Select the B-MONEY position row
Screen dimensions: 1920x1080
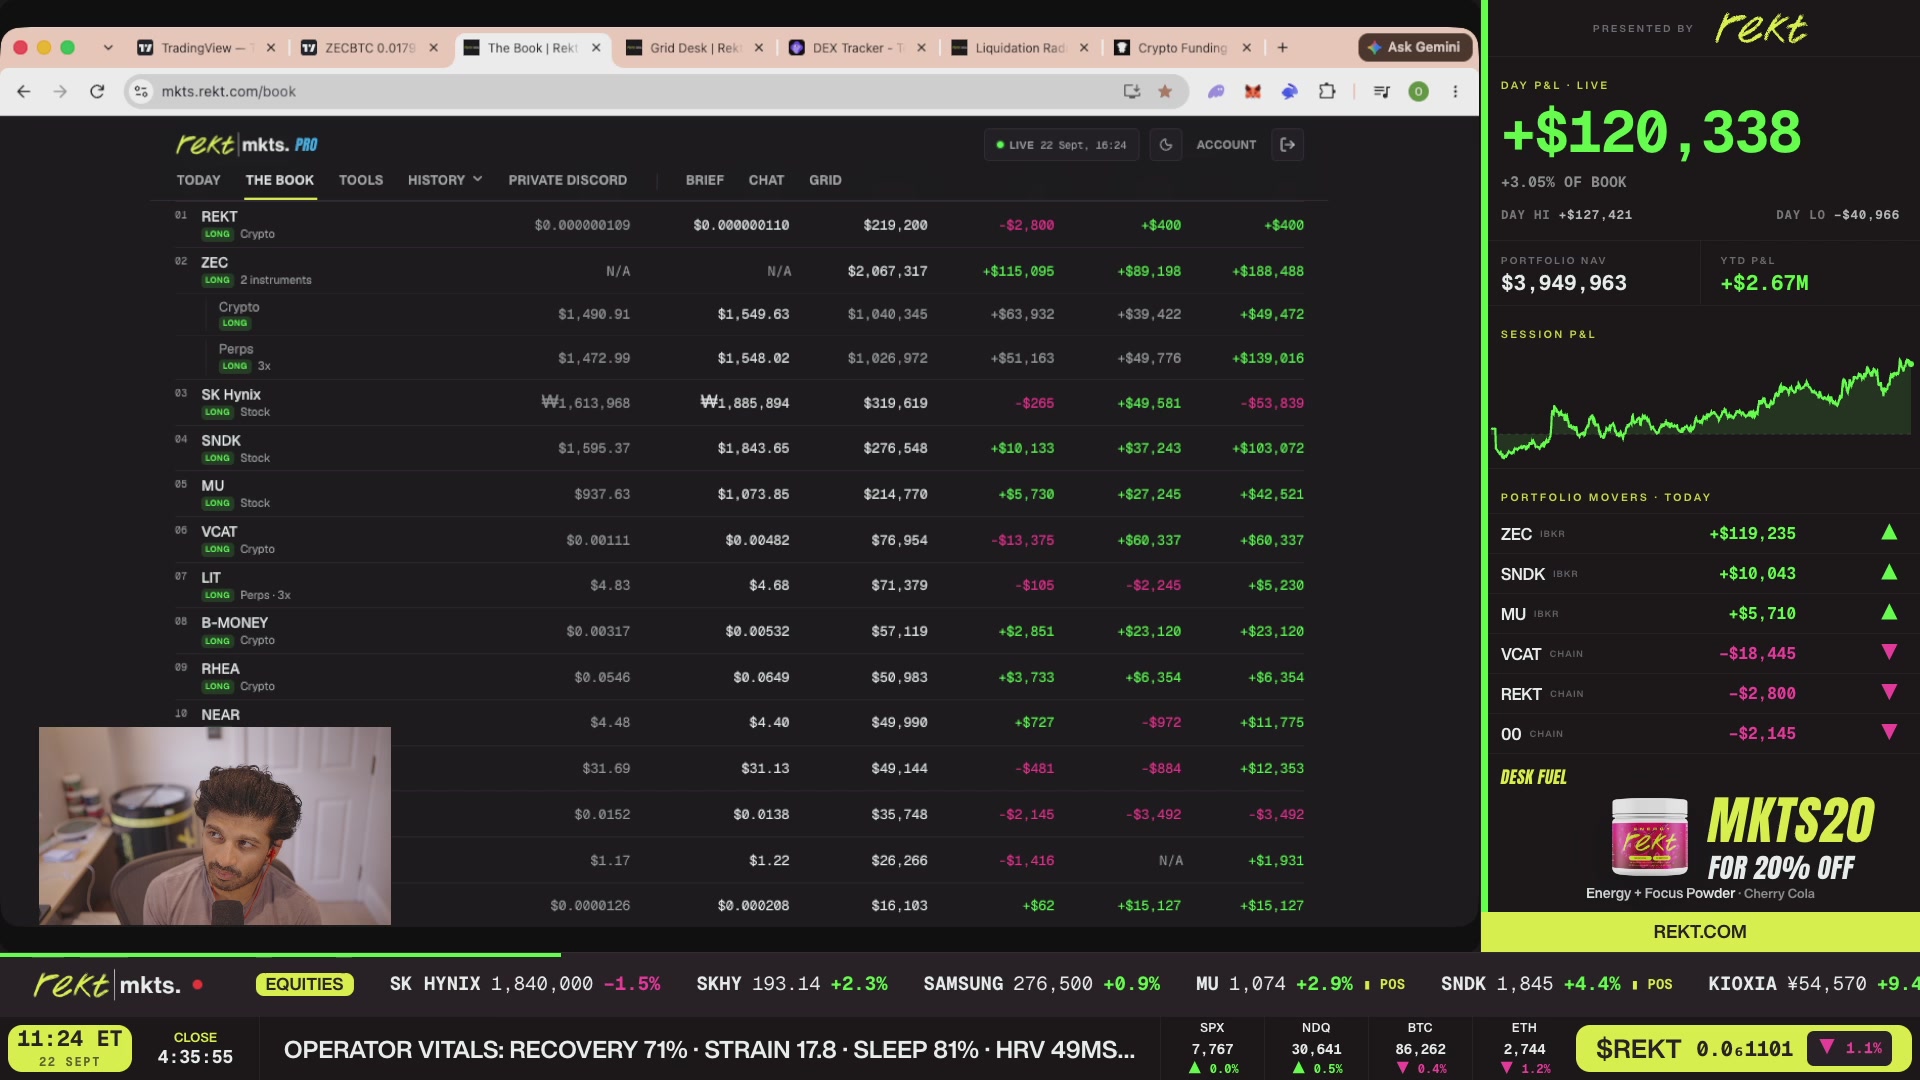coord(740,631)
